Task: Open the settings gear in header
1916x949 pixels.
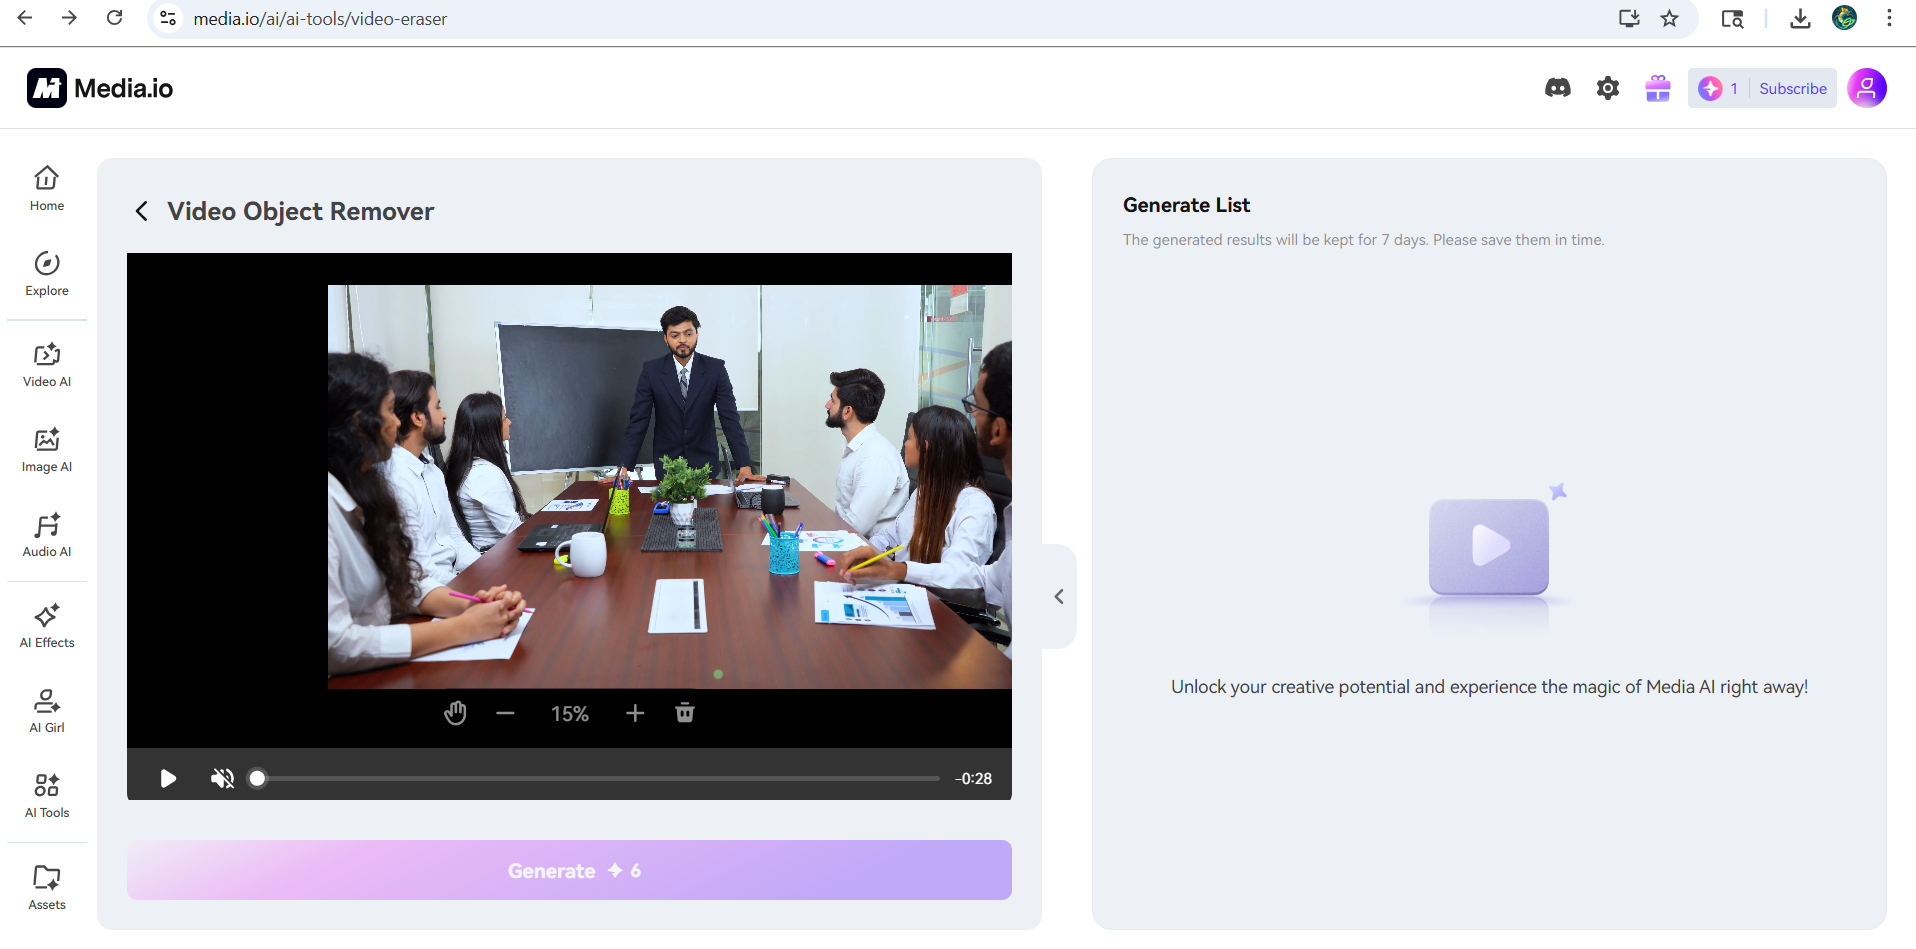Action: (1608, 88)
